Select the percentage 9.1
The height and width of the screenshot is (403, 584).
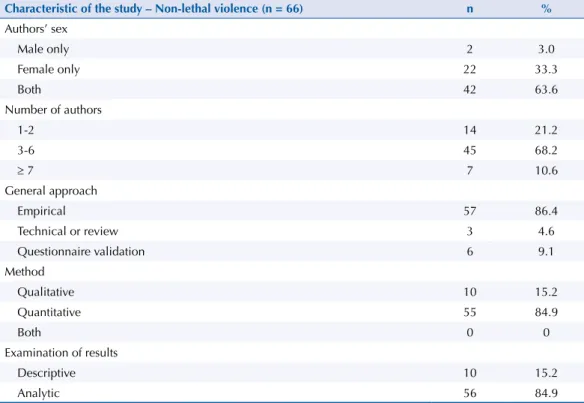pos(546,252)
